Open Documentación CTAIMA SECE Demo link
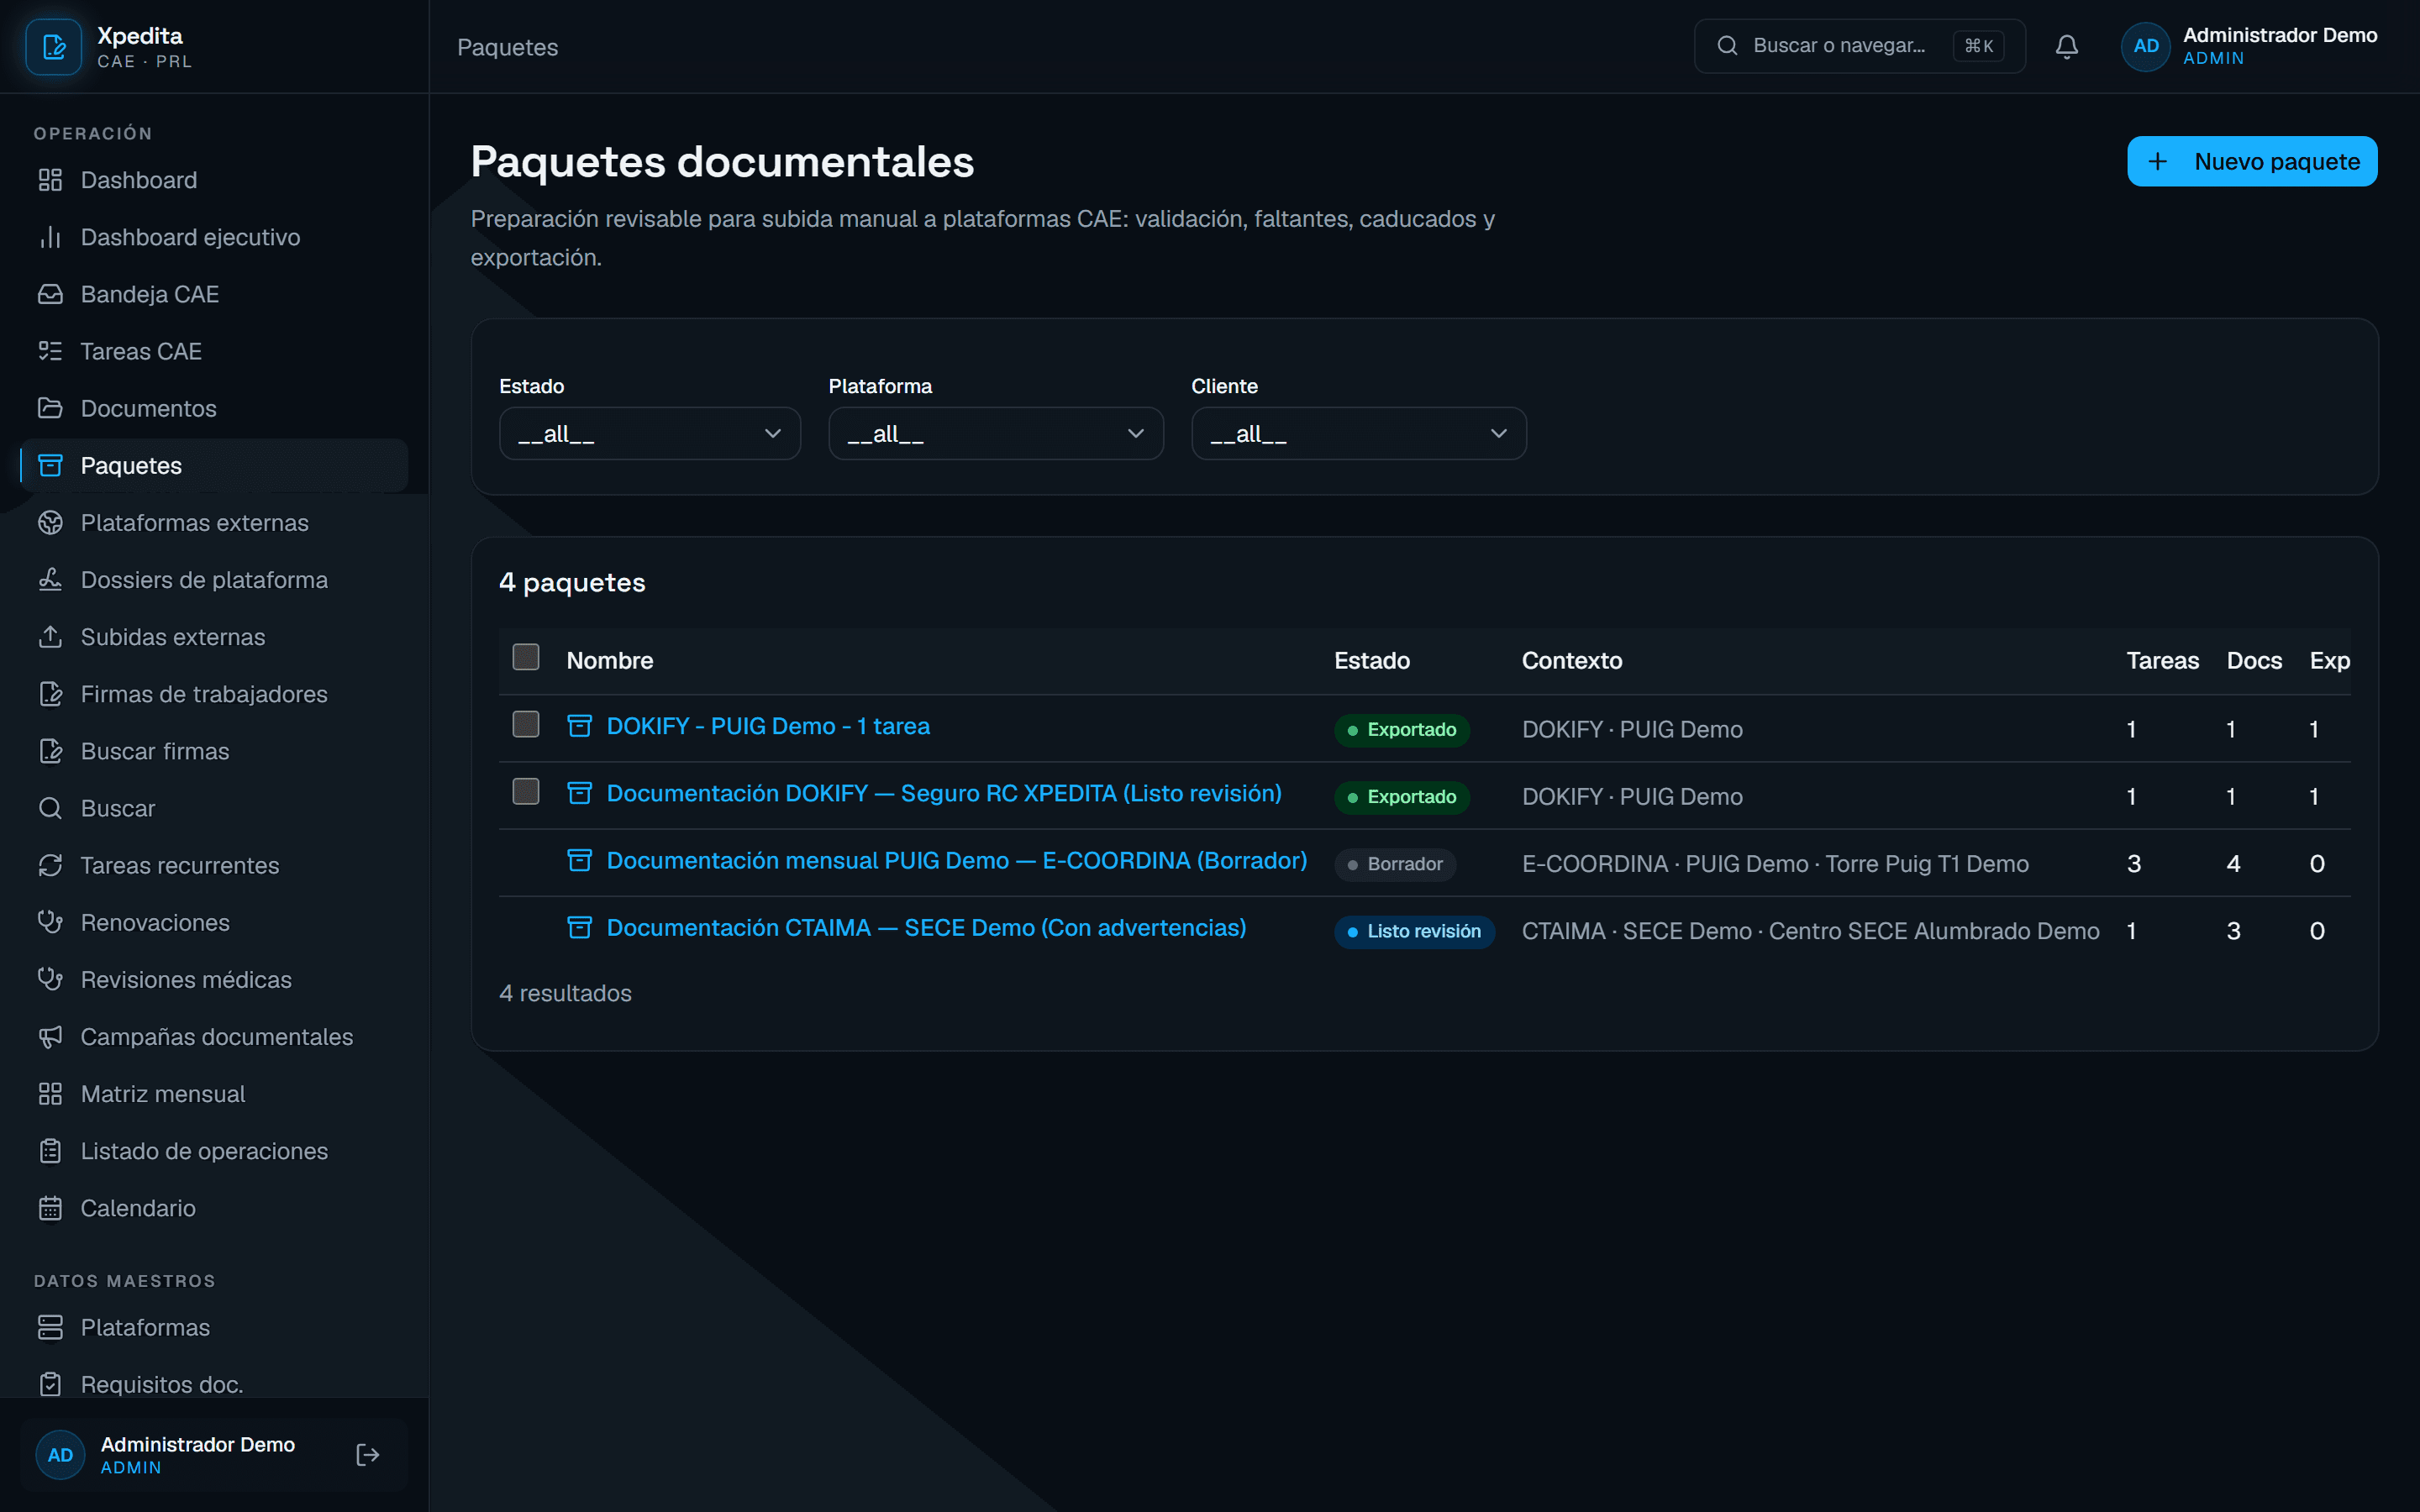 926,928
